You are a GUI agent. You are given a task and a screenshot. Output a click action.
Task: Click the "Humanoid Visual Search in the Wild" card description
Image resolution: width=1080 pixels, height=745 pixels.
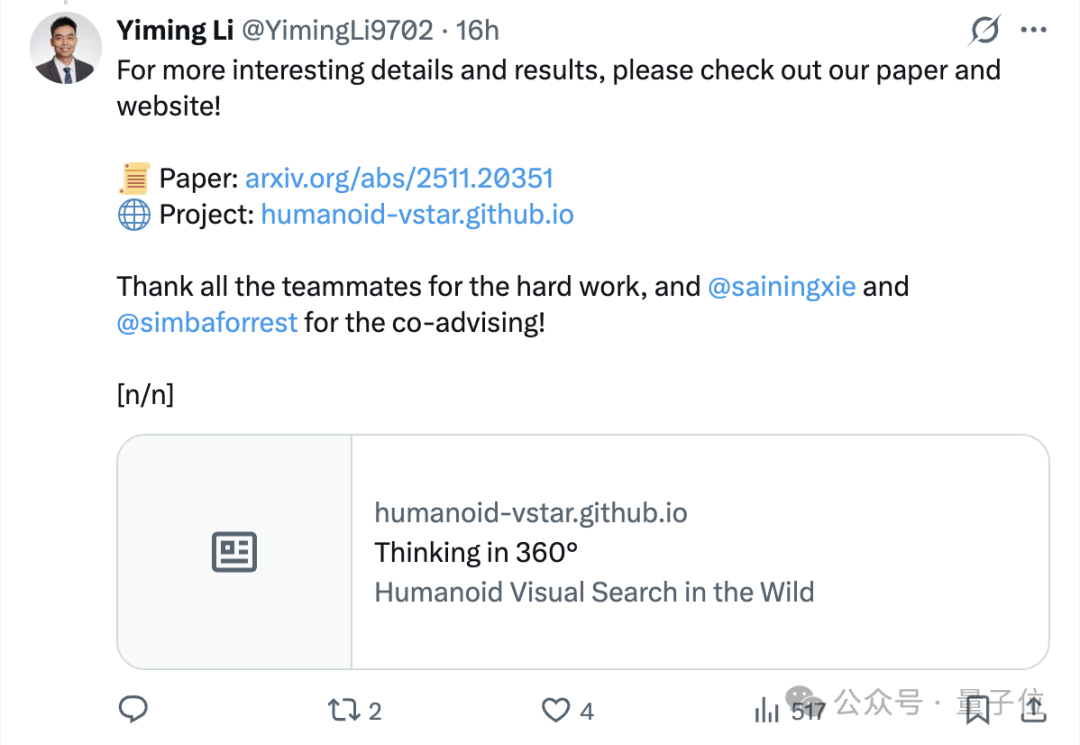point(594,592)
